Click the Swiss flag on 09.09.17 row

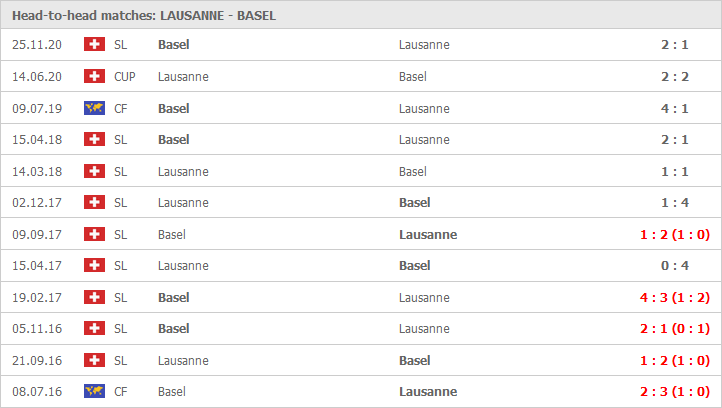click(x=94, y=234)
